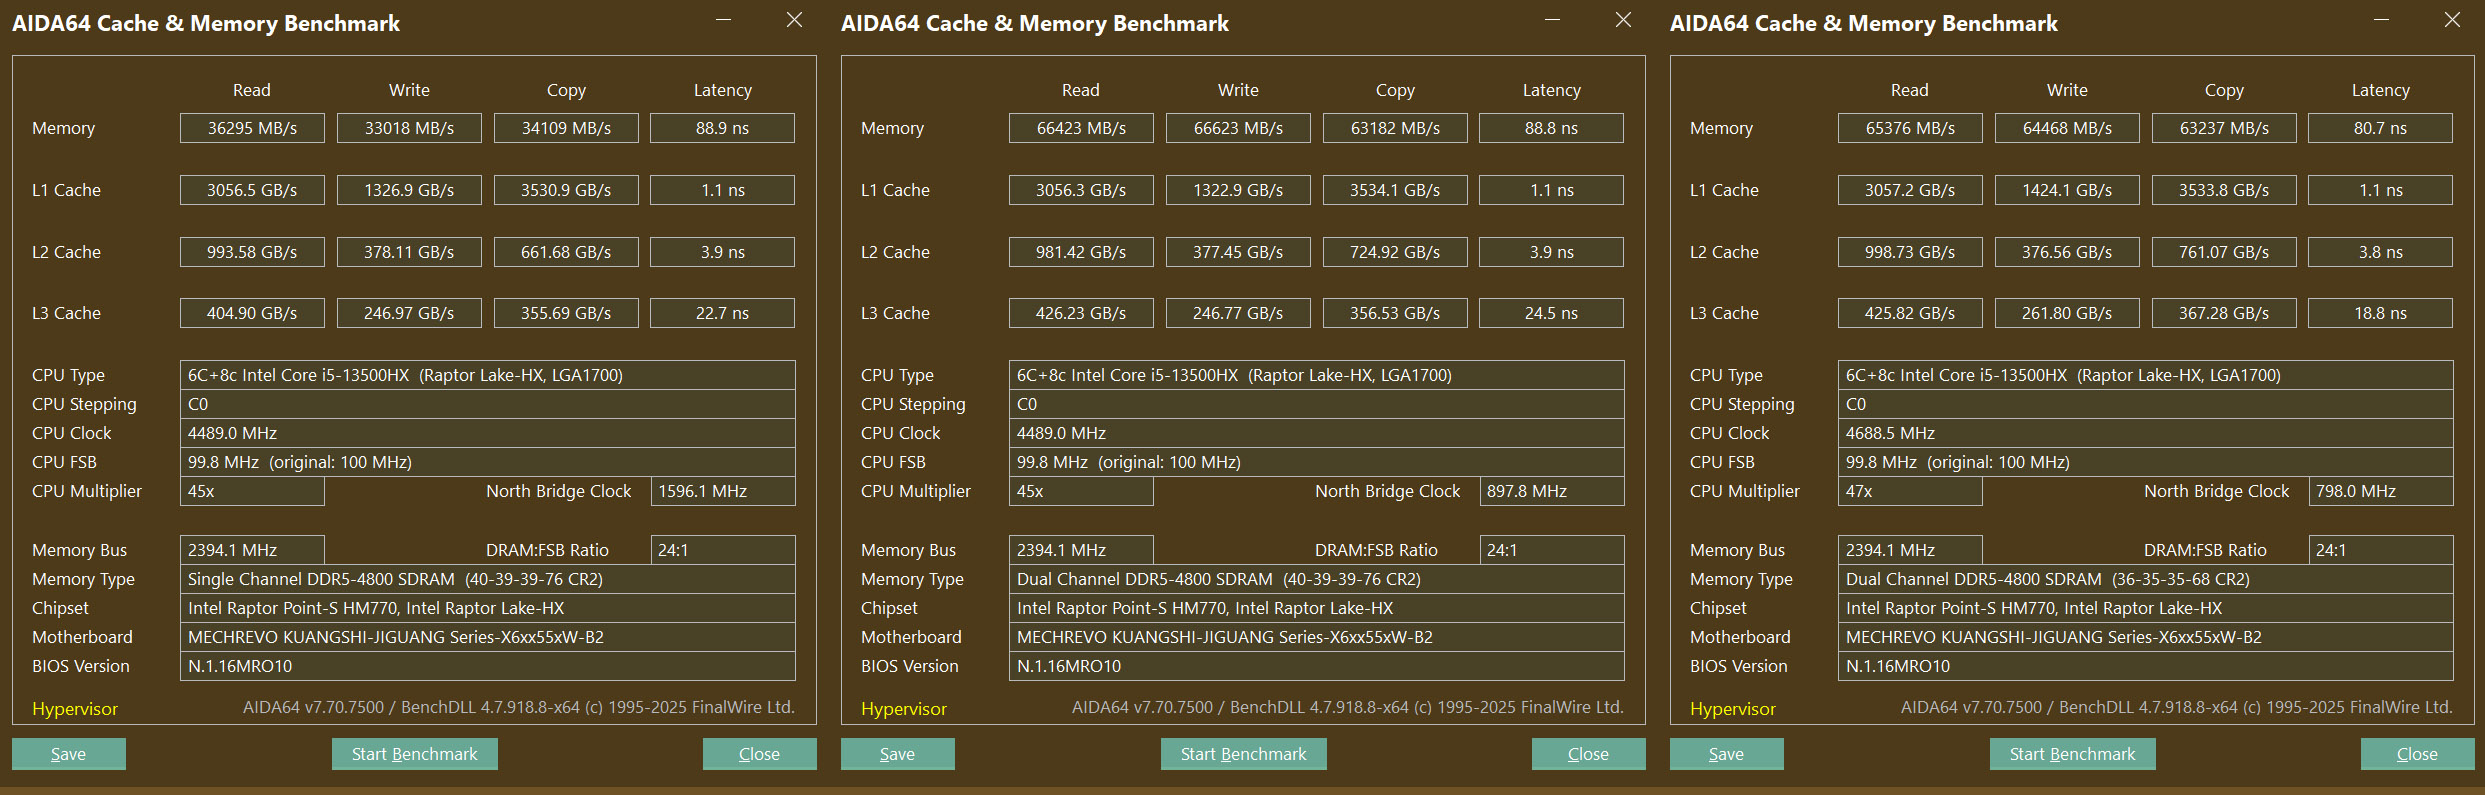Select the 998.73 GB/s L2 read value
This screenshot has height=795, width=2485.
(1910, 252)
